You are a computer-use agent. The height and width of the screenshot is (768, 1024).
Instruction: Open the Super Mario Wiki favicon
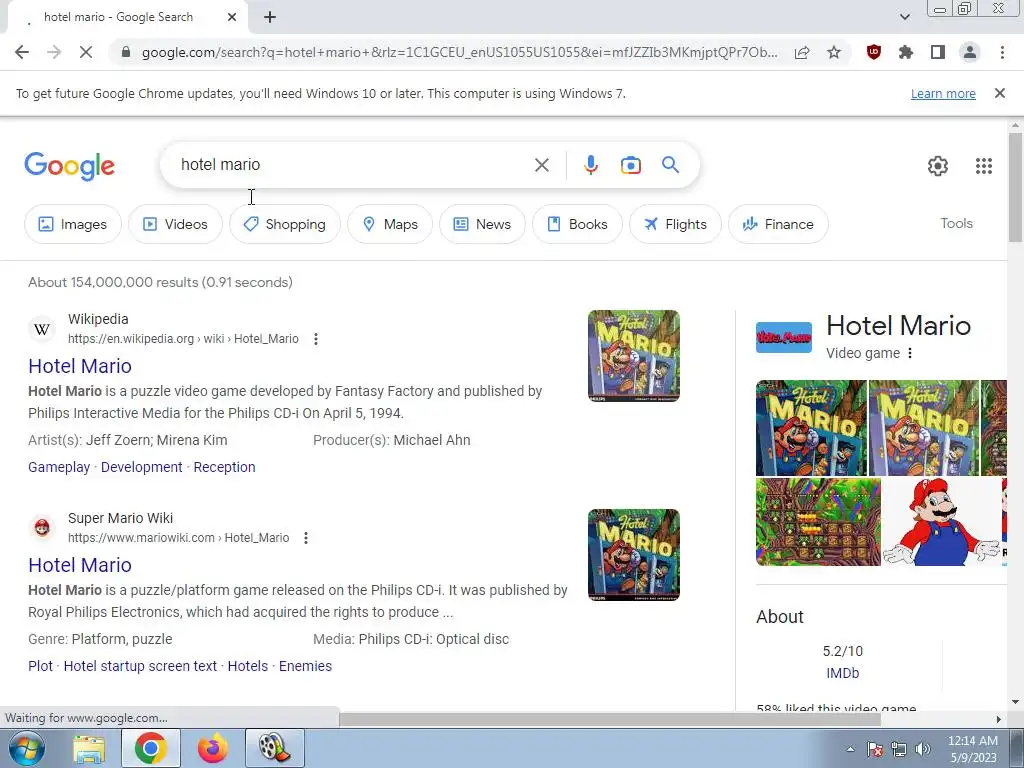tap(42, 528)
